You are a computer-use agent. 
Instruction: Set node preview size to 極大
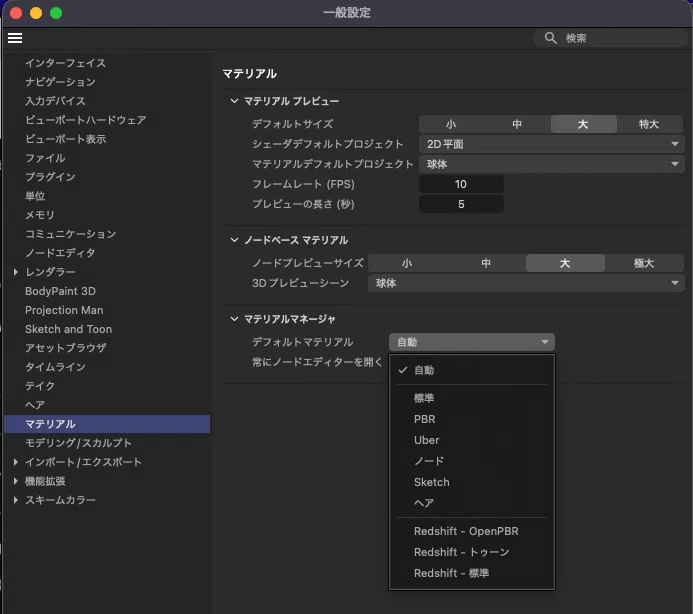(x=644, y=264)
